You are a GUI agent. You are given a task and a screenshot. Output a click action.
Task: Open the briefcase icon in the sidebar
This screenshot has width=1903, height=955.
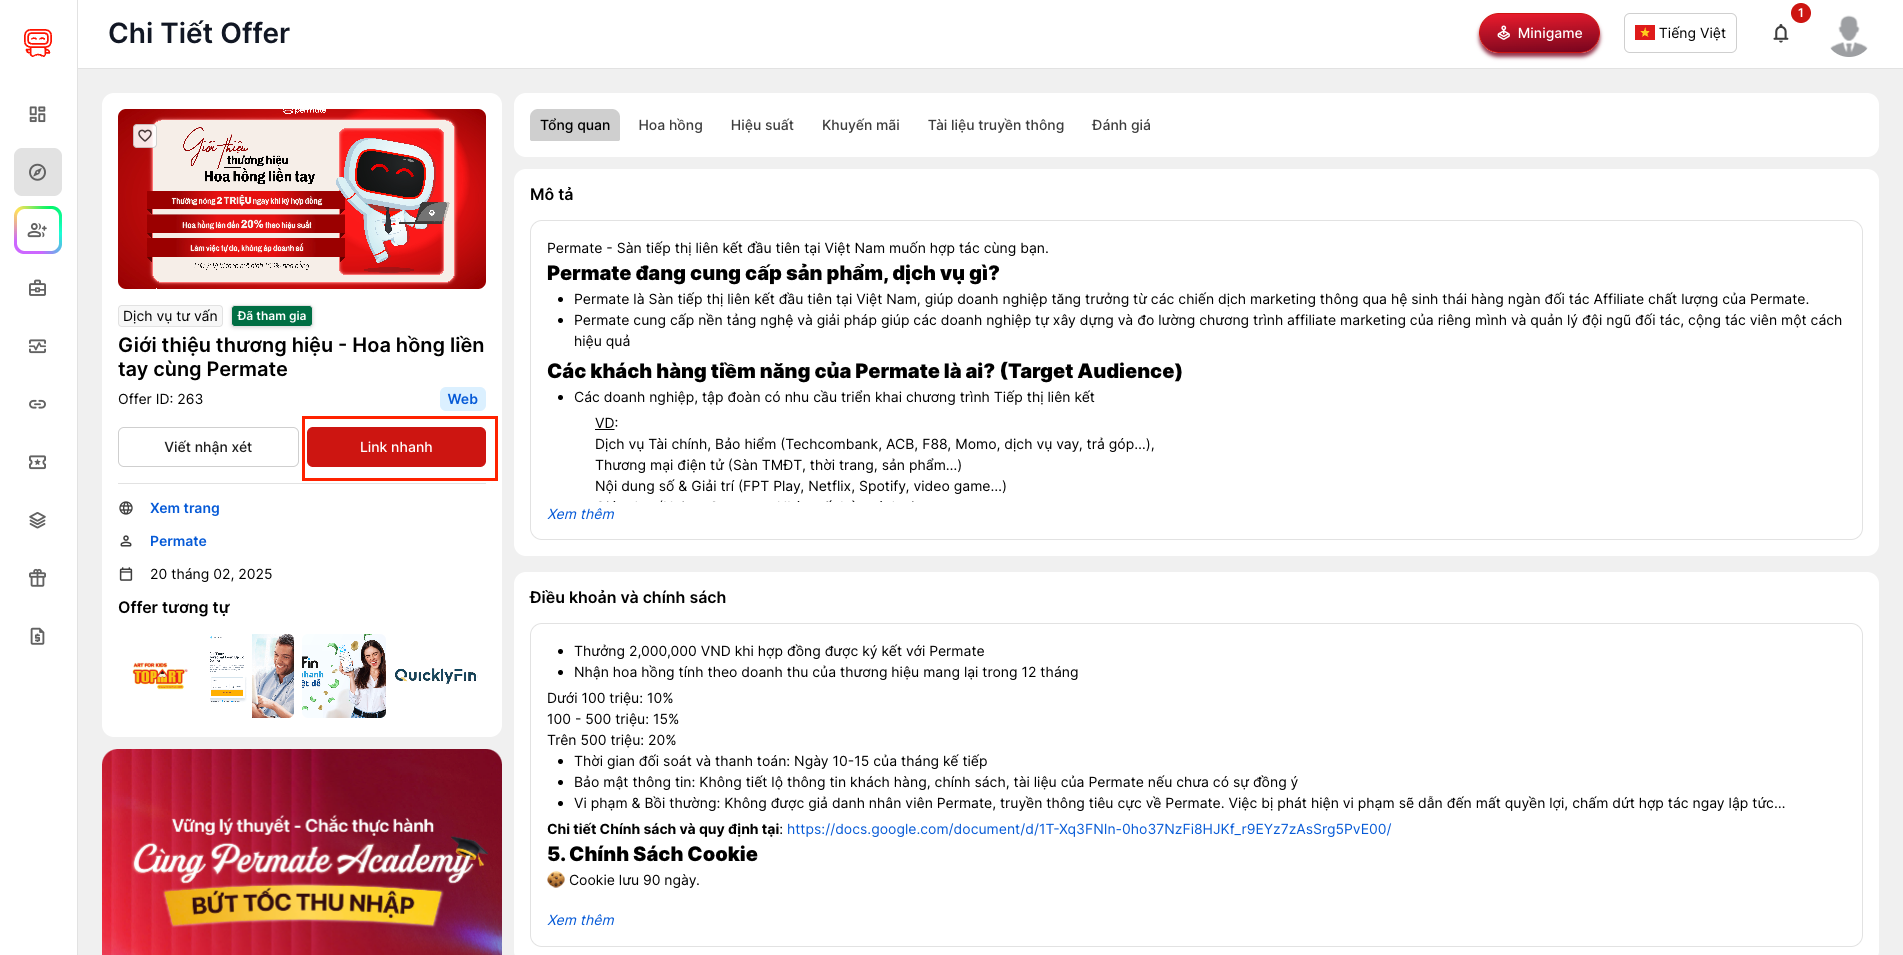pos(38,288)
